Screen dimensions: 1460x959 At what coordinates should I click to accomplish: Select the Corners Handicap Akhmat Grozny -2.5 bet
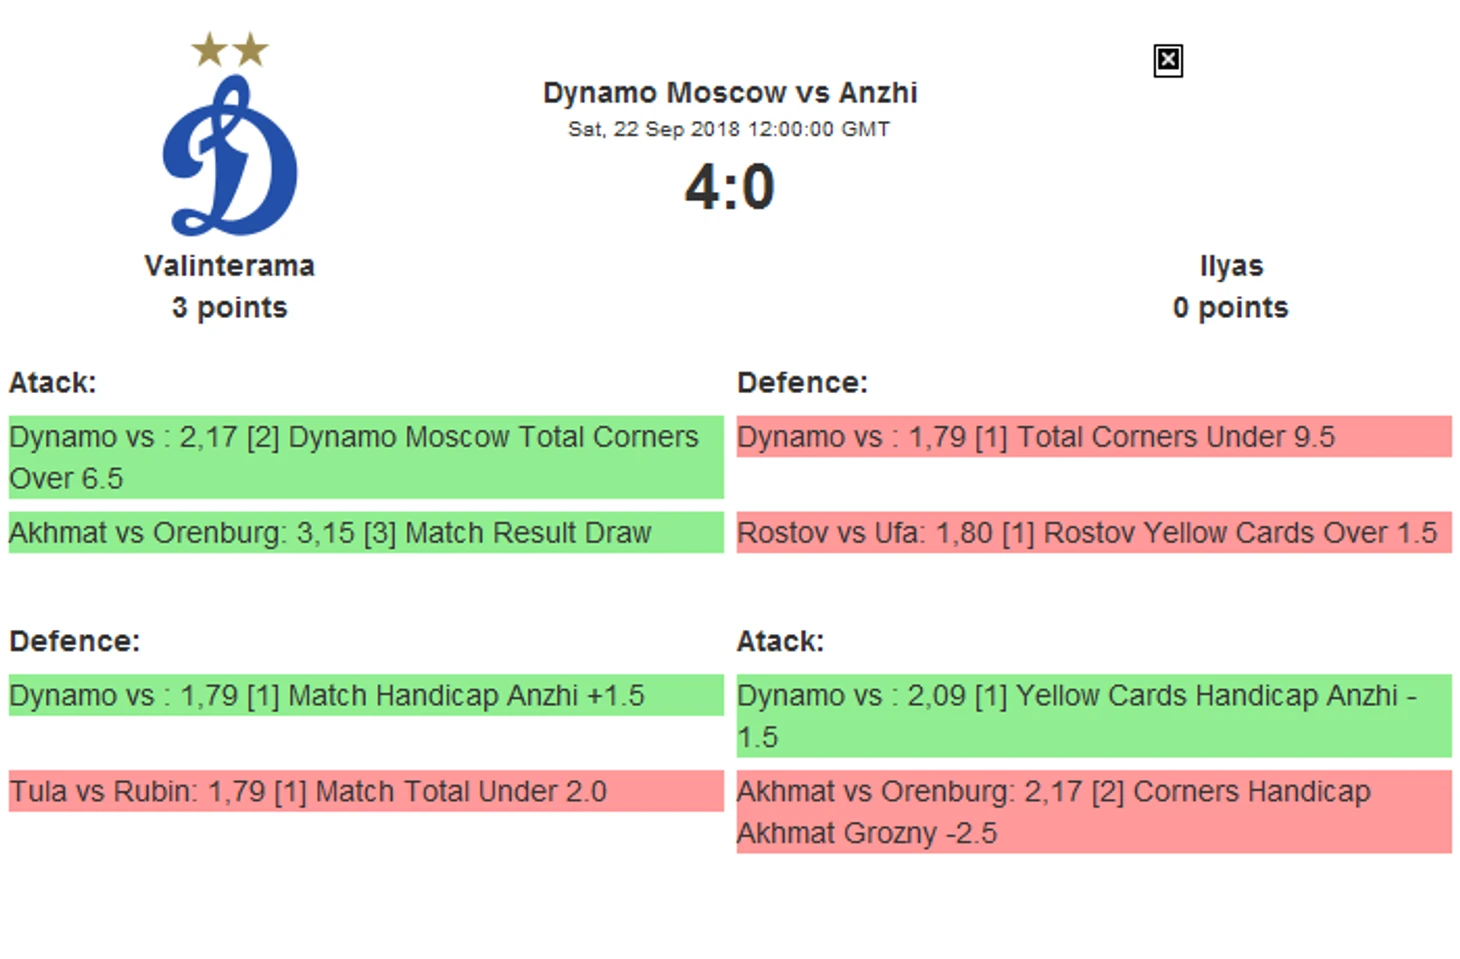[1094, 812]
